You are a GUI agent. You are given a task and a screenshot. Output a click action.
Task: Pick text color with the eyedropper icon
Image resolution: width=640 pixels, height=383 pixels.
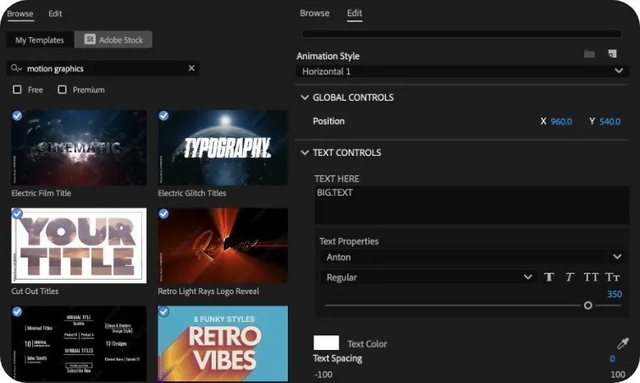point(622,343)
